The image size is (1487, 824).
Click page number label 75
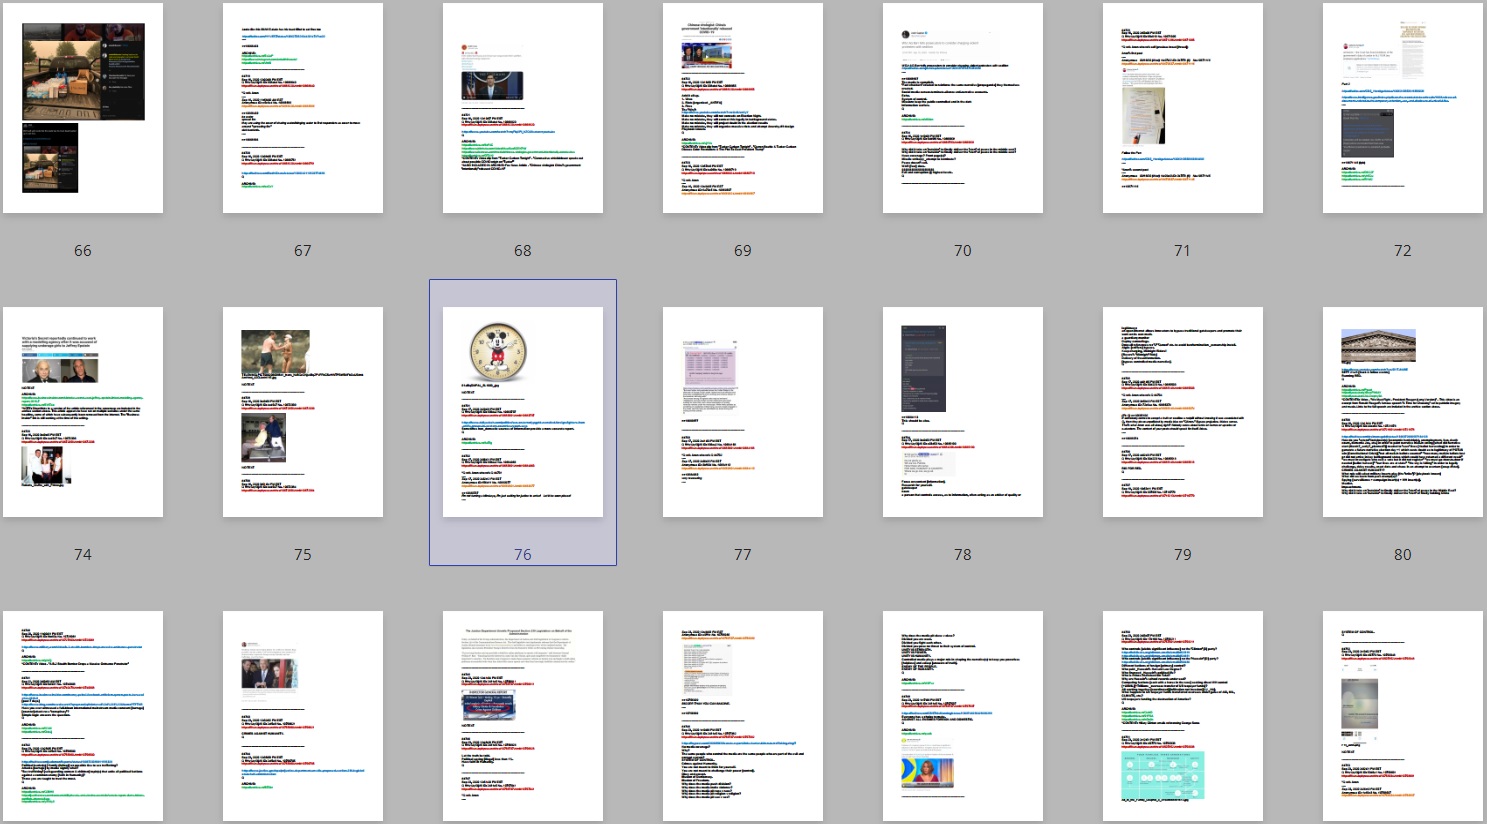click(303, 555)
